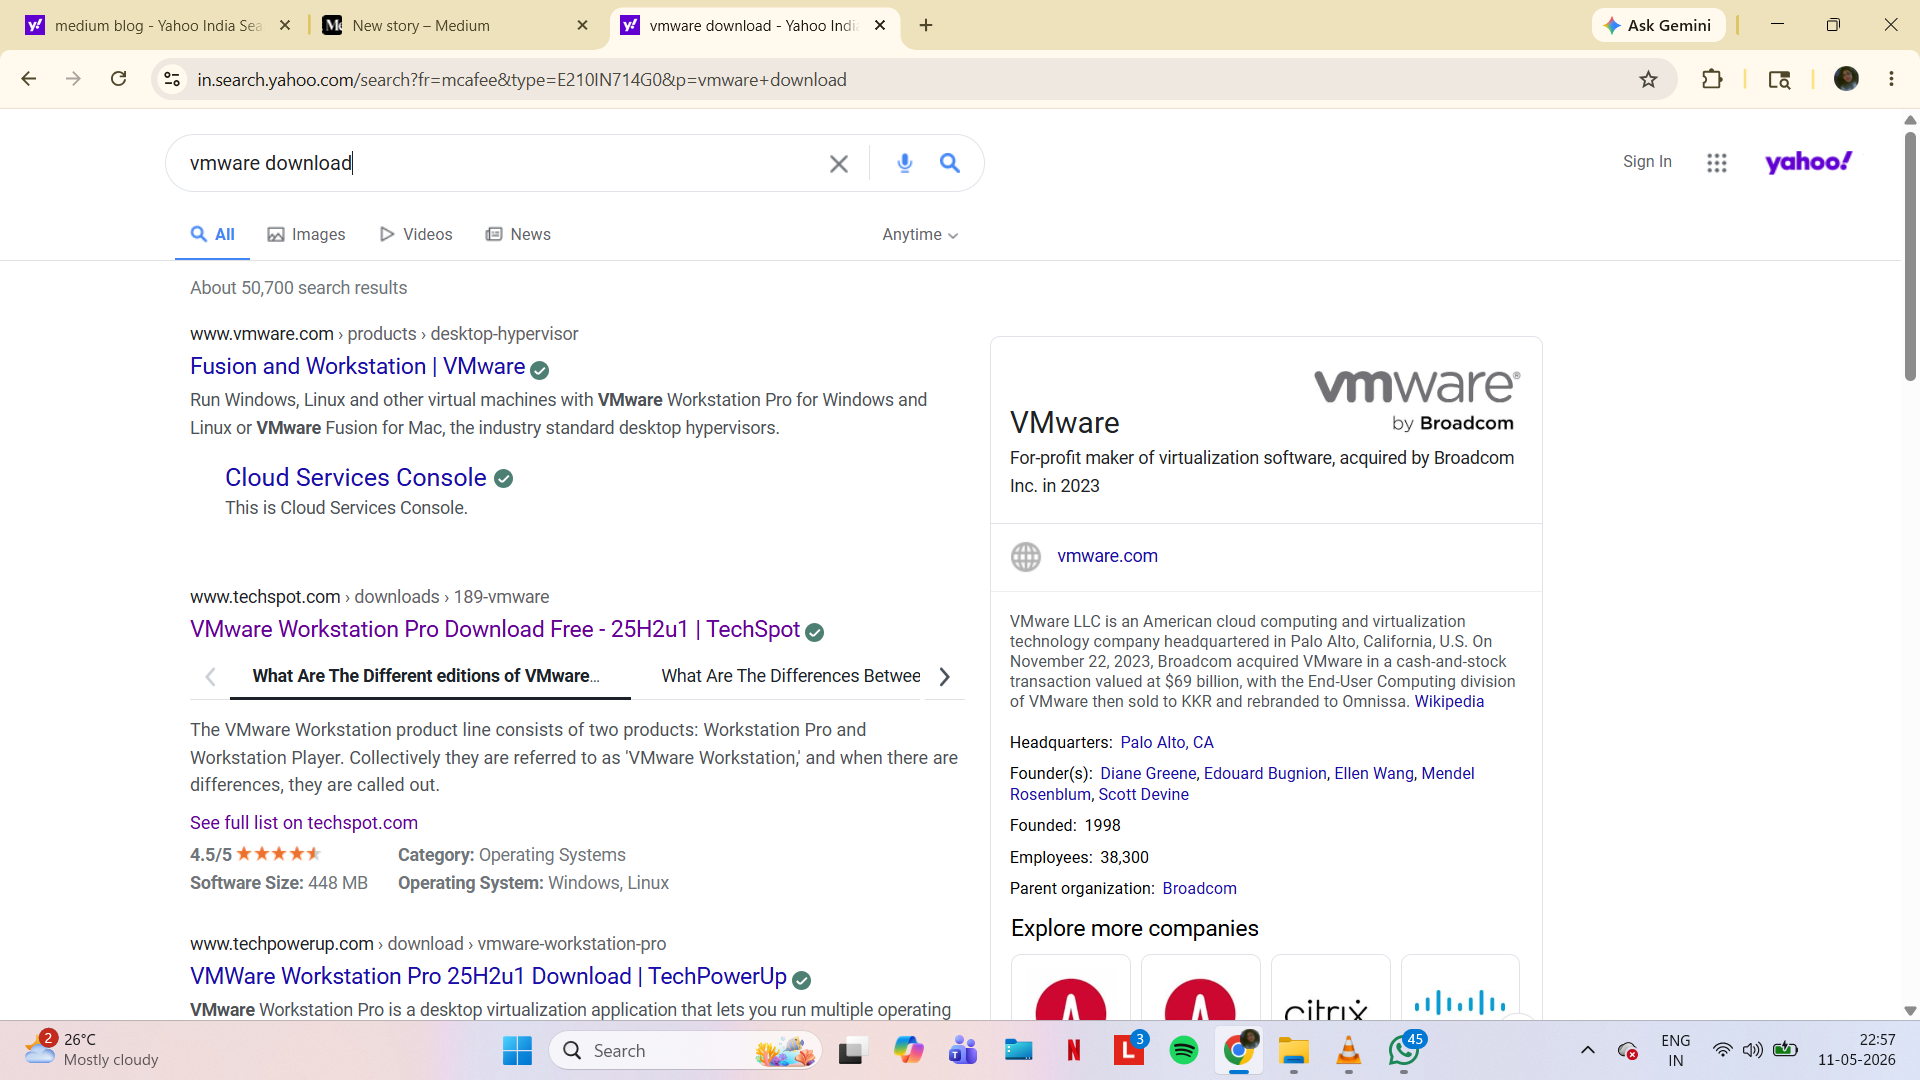Click the Windows taskbar Search box

point(685,1050)
